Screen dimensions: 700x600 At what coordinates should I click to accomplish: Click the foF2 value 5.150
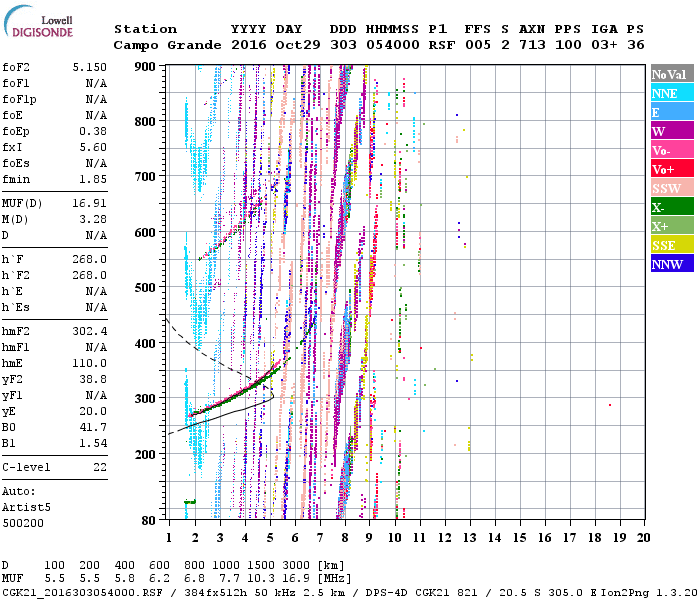90,67
